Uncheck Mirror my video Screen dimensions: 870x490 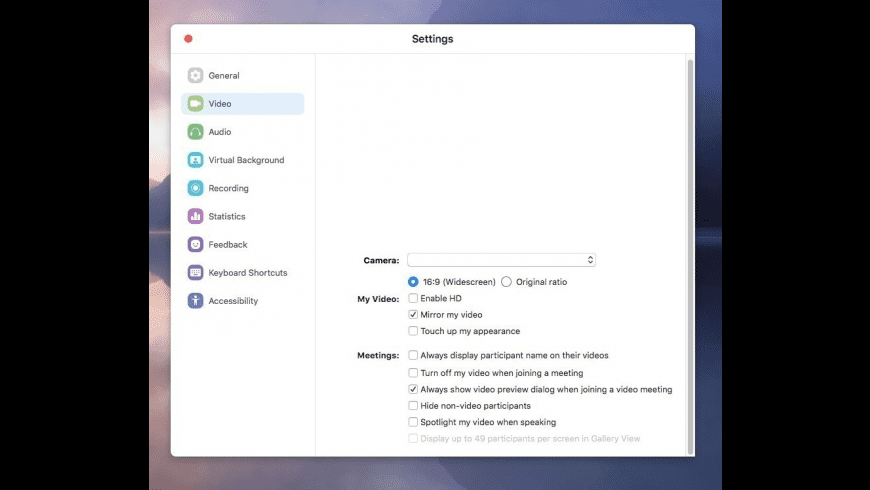[413, 315]
